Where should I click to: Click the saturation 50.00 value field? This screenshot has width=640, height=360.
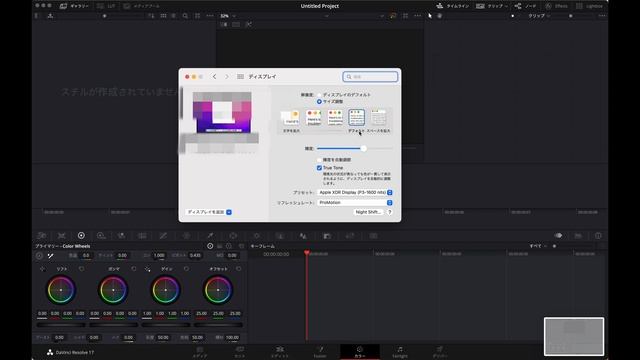(163, 338)
